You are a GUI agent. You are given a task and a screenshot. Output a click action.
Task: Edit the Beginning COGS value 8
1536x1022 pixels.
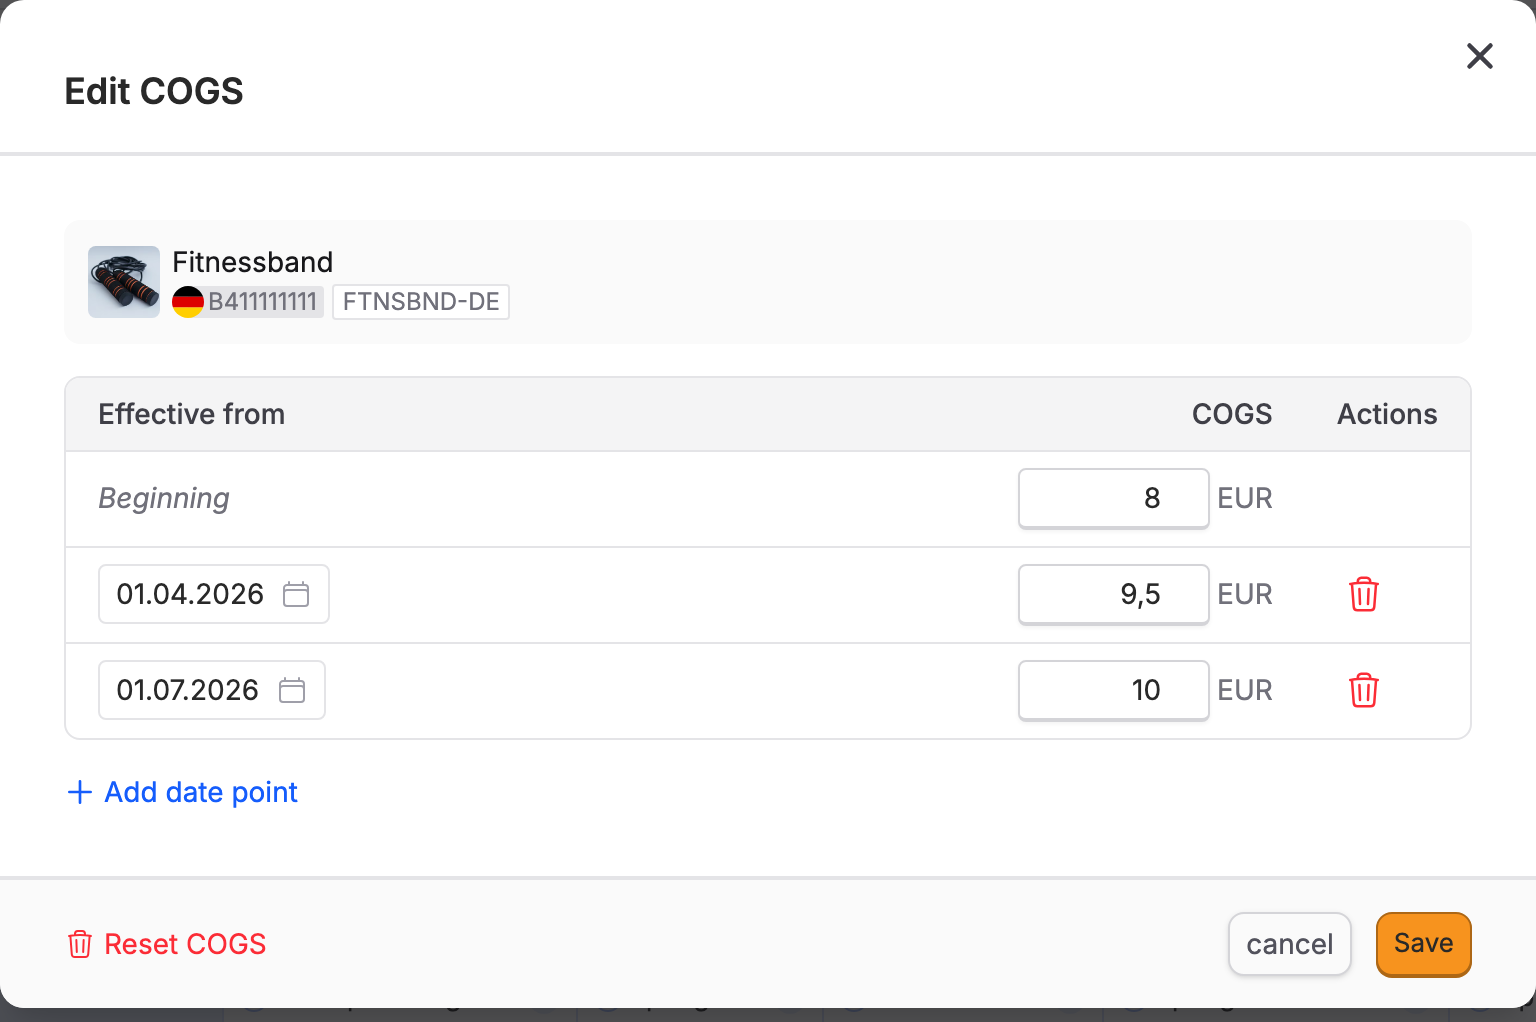pos(1114,498)
